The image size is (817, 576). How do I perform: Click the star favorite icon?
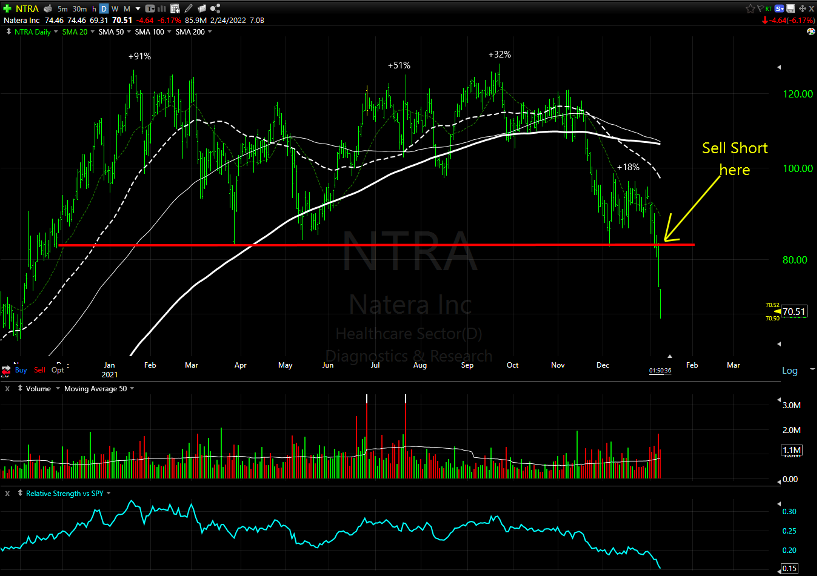click(750, 8)
